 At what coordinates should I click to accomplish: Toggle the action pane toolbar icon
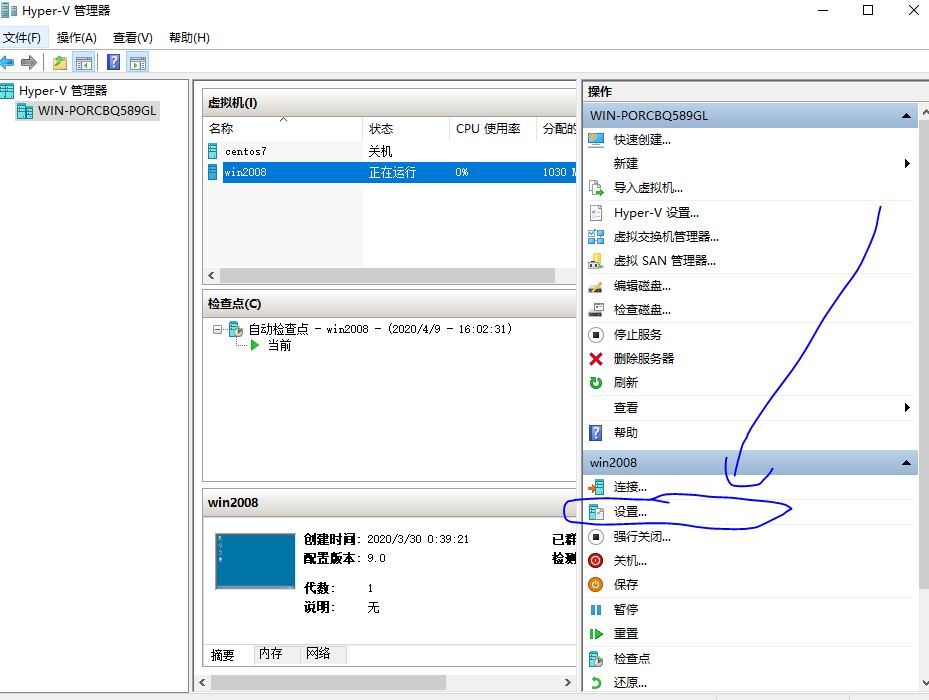tap(138, 62)
